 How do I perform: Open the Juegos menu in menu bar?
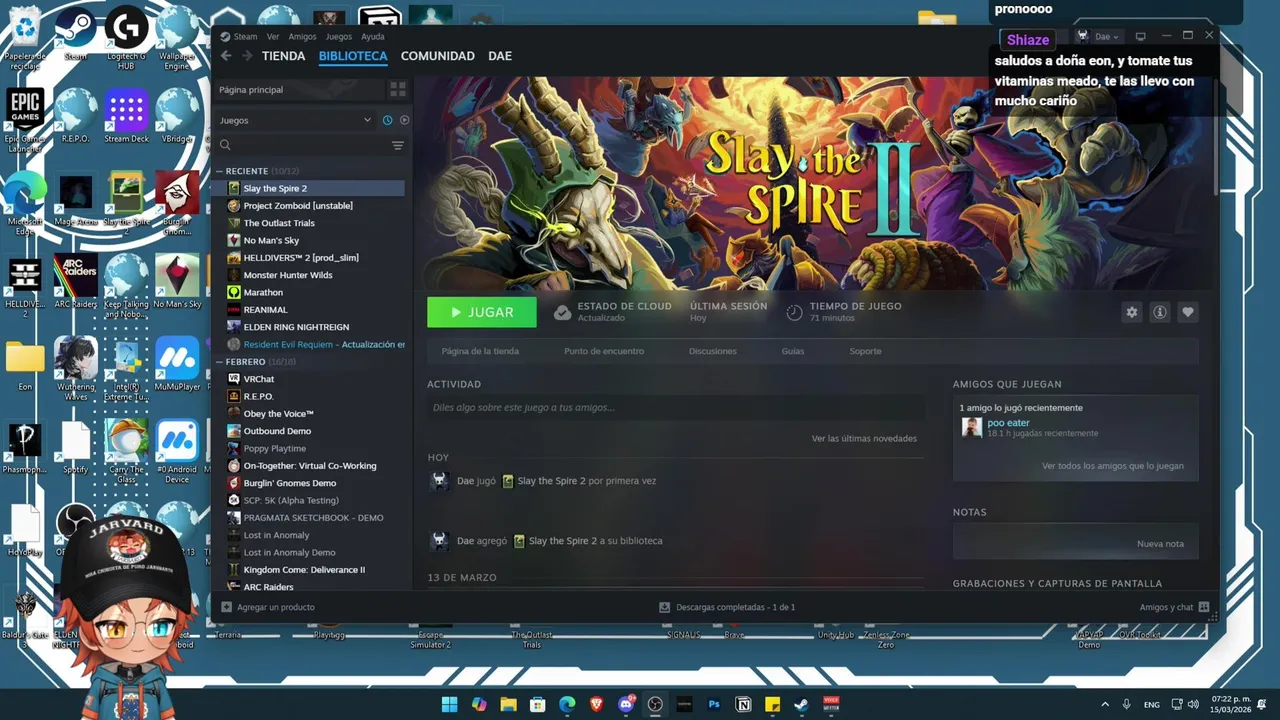pos(339,36)
